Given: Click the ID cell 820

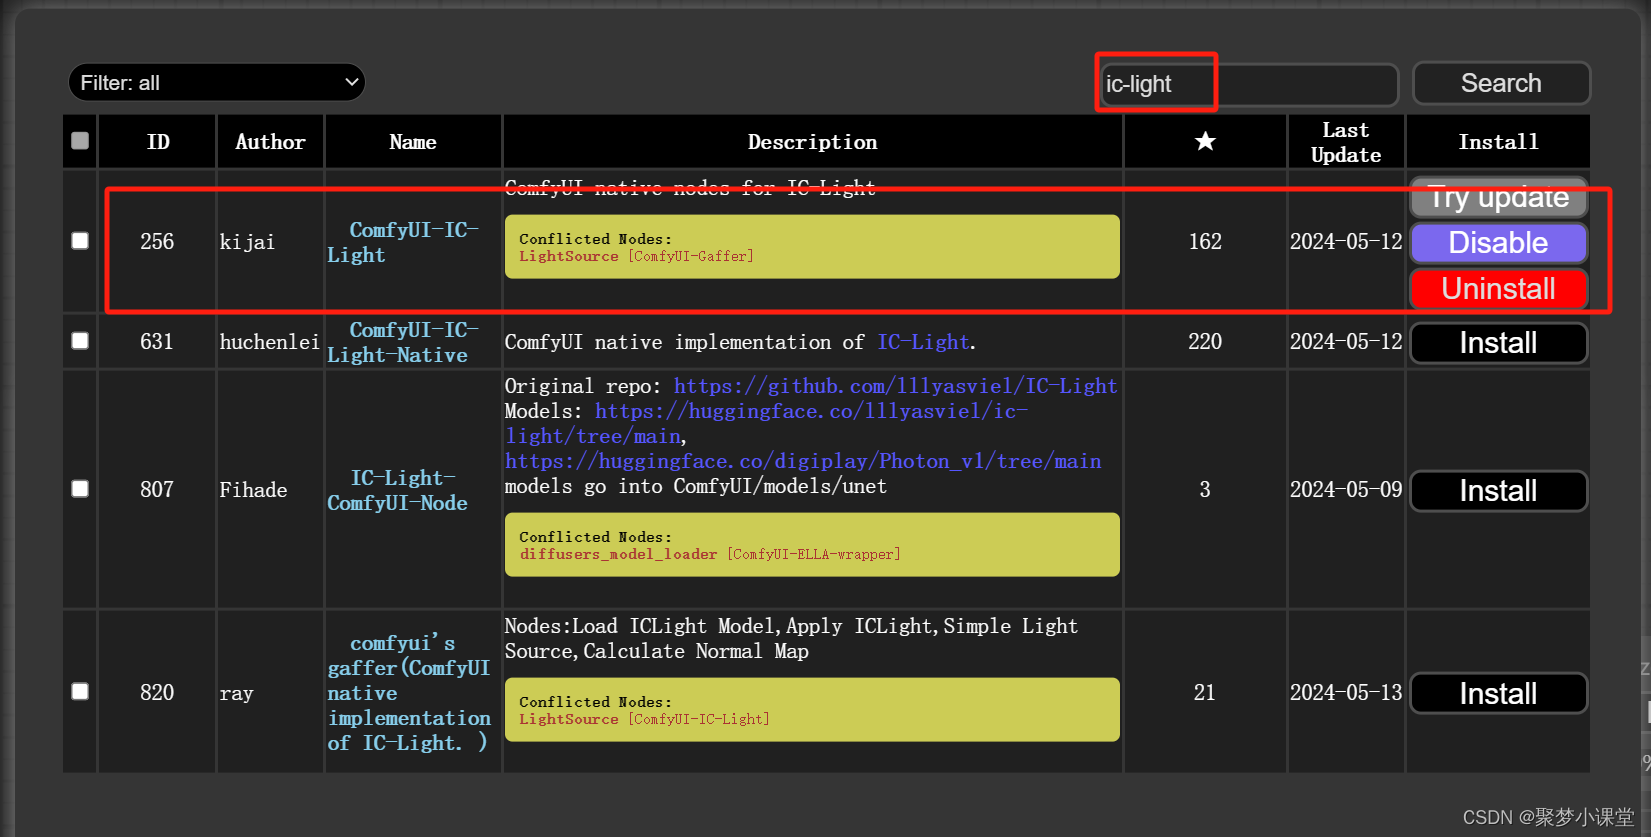Looking at the screenshot, I should 157,693.
